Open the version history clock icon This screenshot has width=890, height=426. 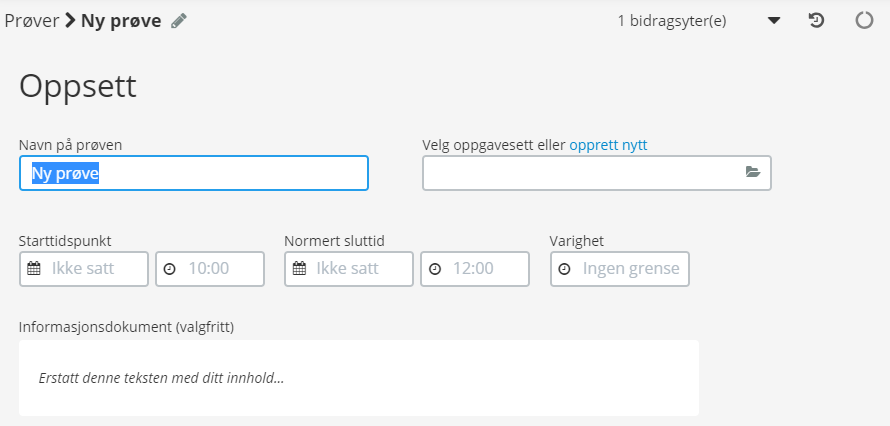click(816, 21)
